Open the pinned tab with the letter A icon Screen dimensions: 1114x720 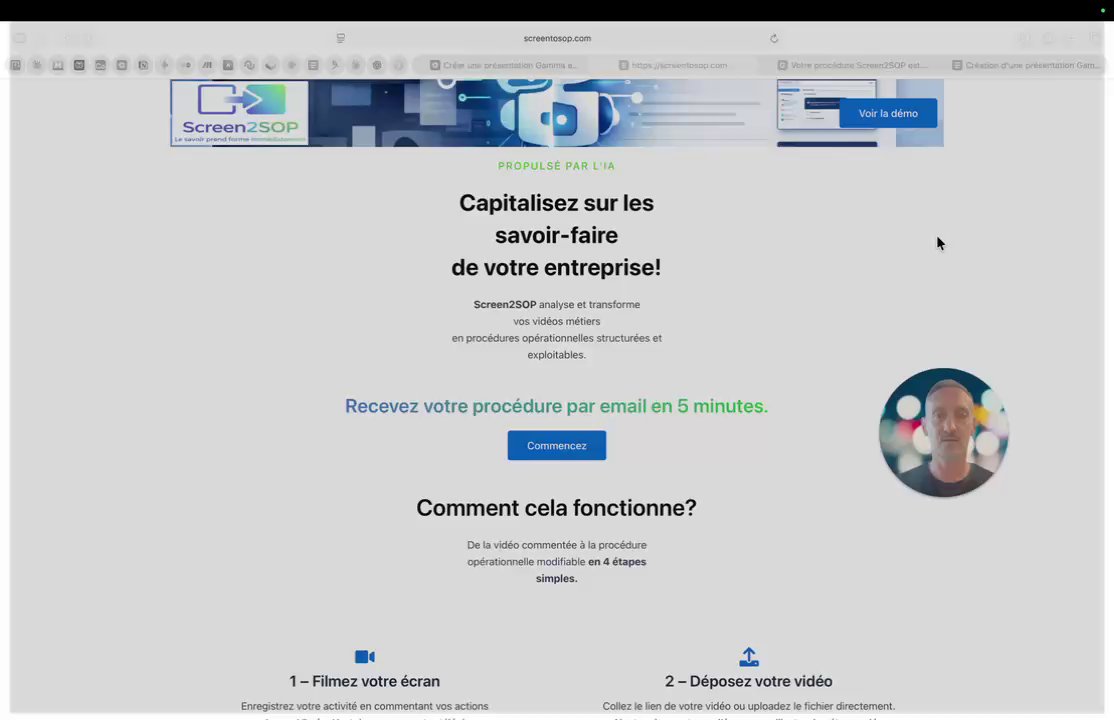(228, 65)
